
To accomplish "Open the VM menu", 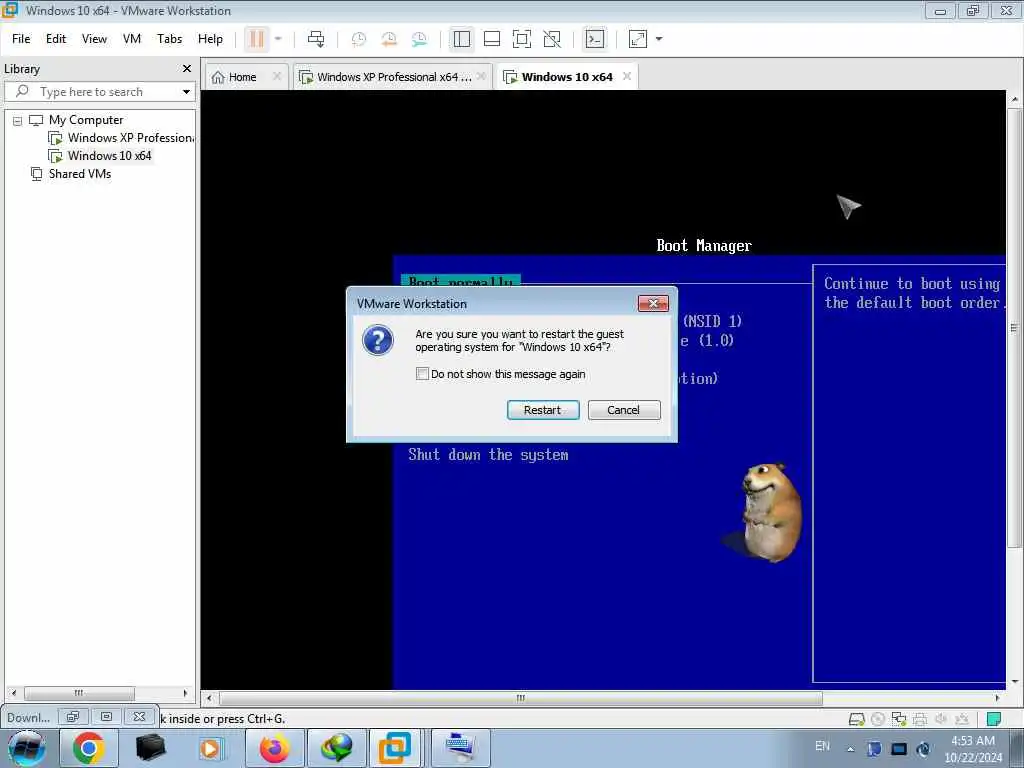I will pos(132,39).
